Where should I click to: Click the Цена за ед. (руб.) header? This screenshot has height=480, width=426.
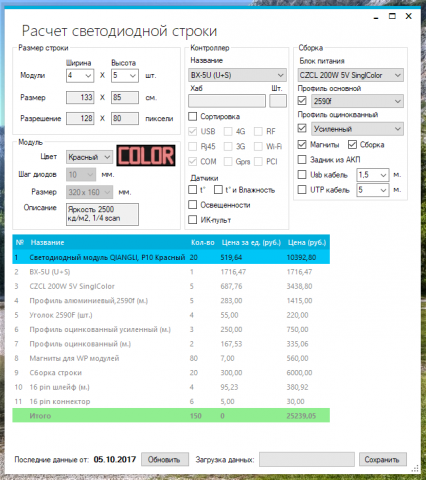[x=251, y=242]
